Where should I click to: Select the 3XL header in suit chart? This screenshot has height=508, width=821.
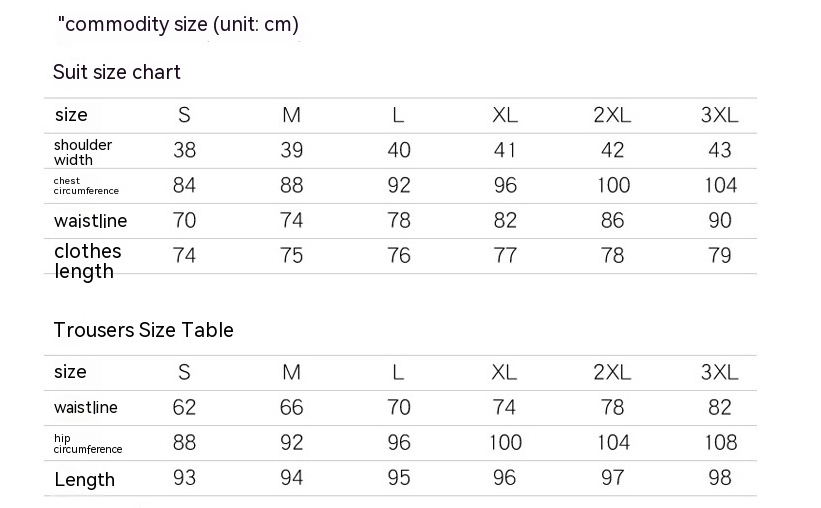(x=719, y=115)
